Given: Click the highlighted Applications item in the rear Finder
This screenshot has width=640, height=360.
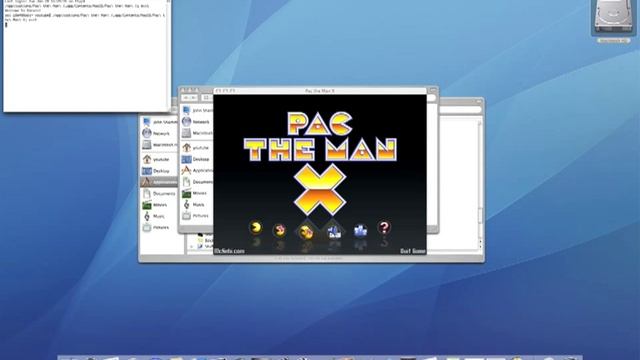Looking at the screenshot, I should coord(160,182).
